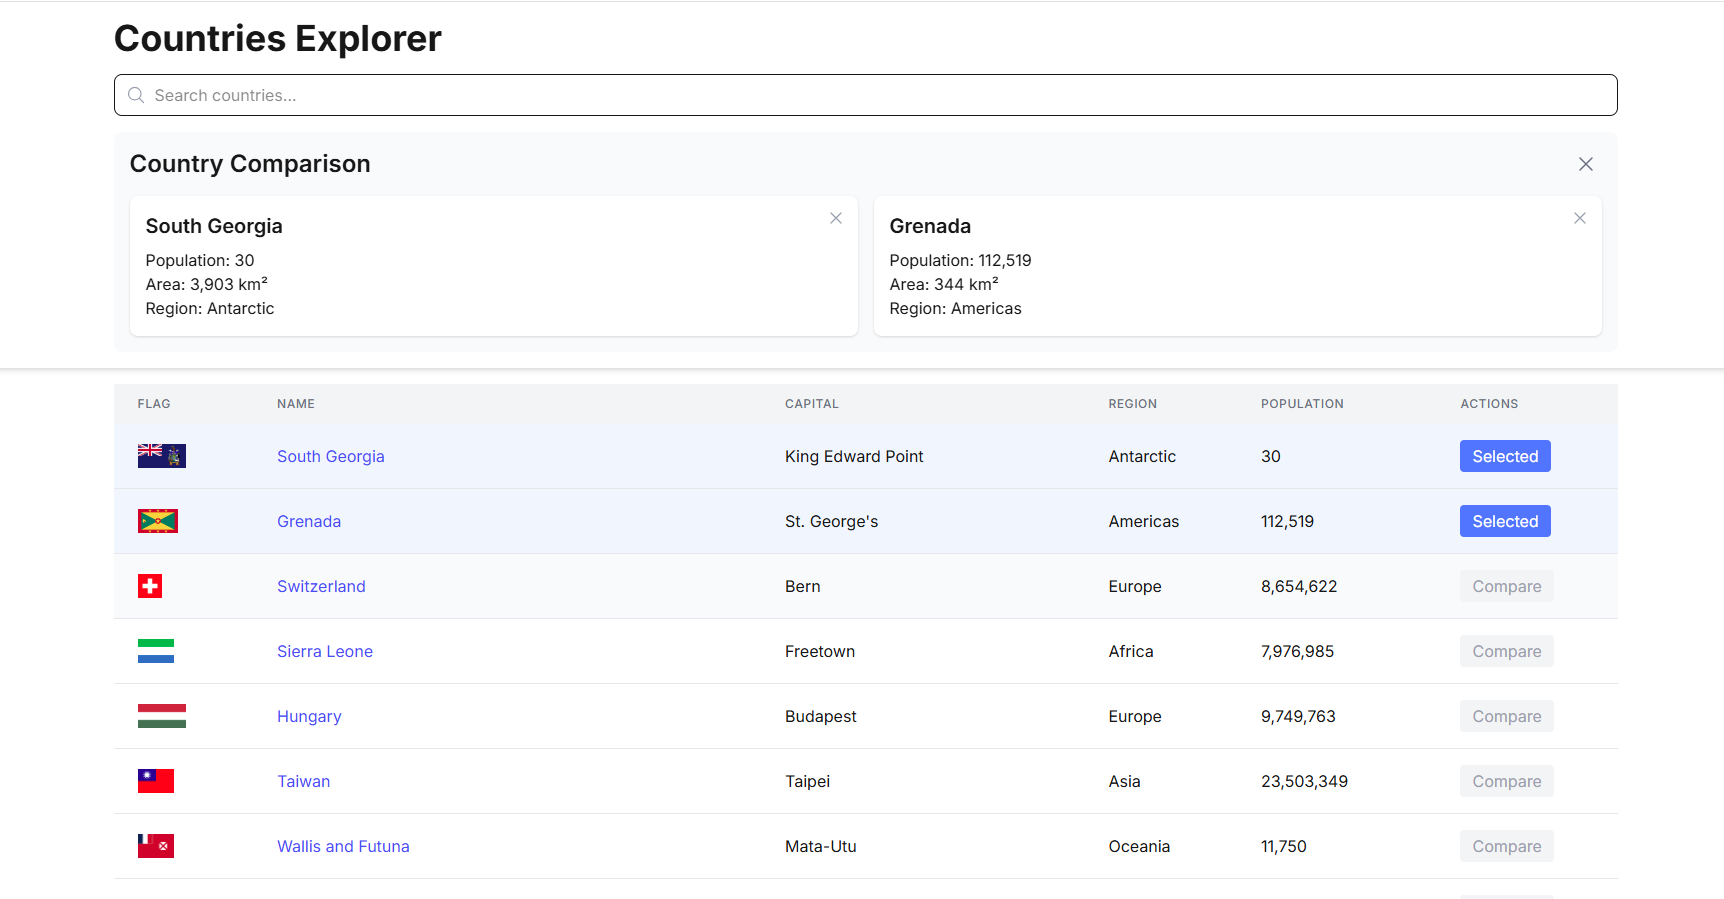Click Compare for Switzerland
1724x899 pixels.
click(x=1507, y=586)
